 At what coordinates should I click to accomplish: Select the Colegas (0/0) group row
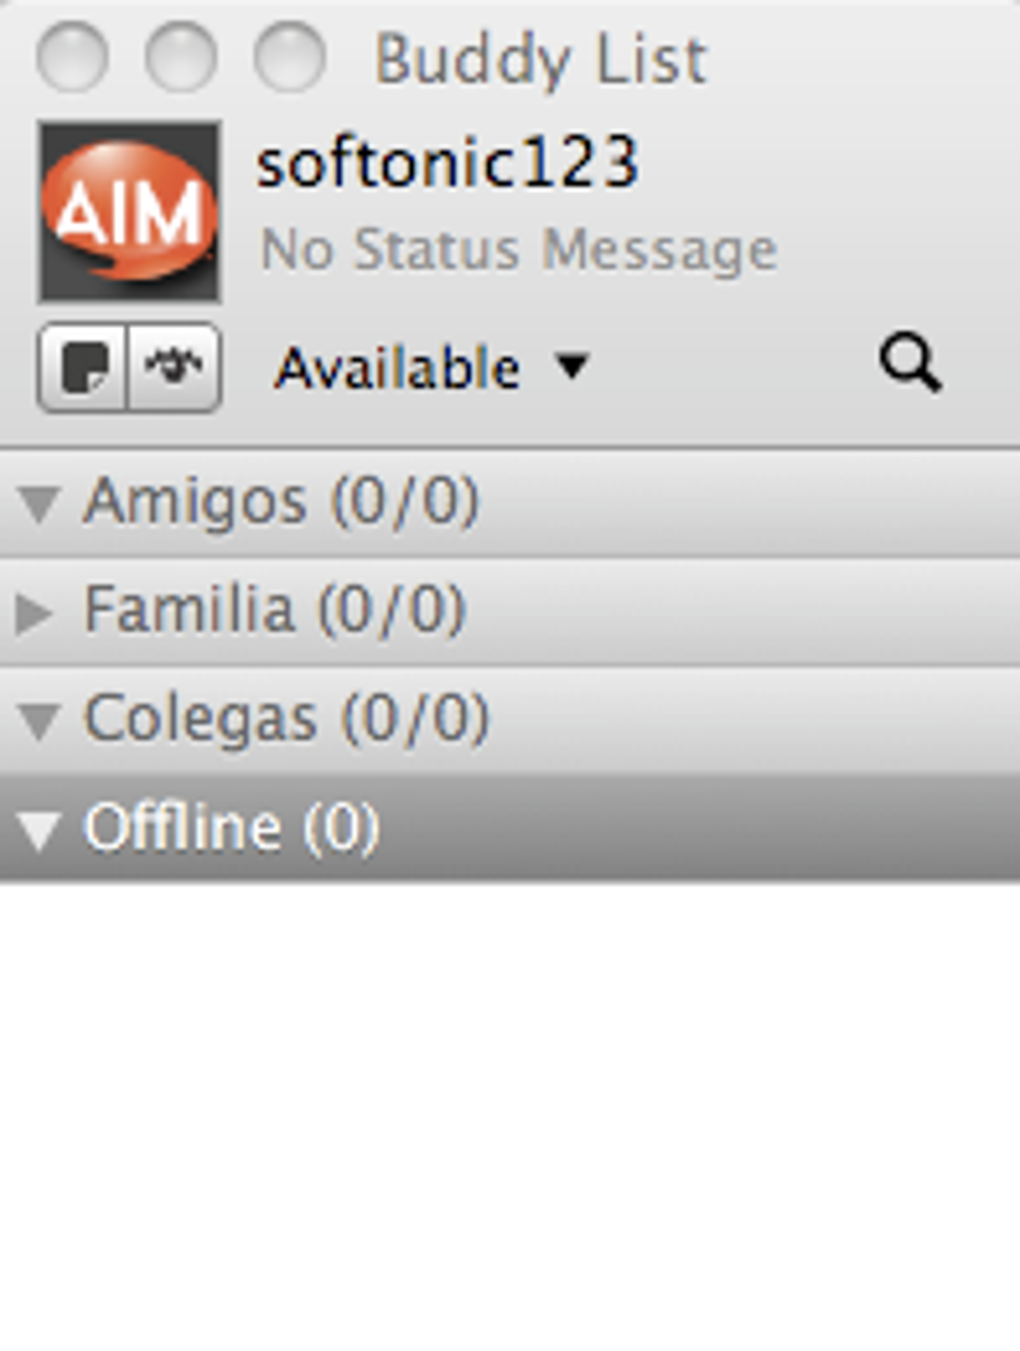click(510, 720)
